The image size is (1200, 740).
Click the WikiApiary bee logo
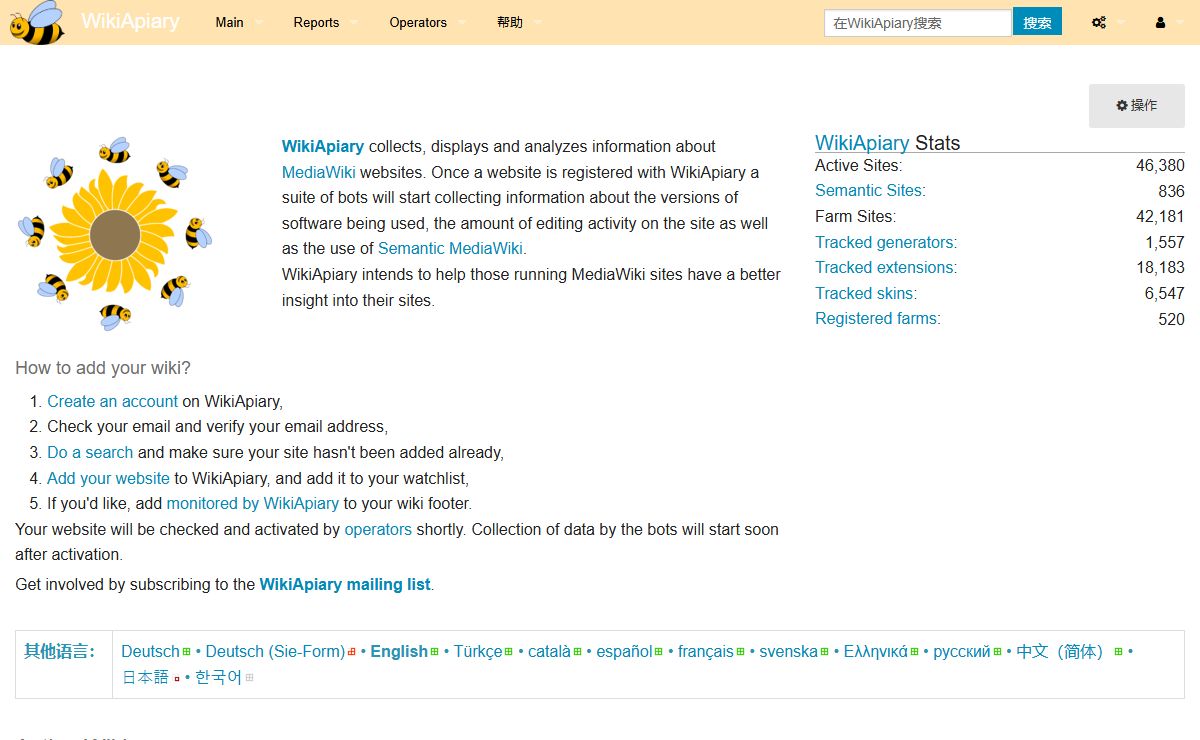37,22
